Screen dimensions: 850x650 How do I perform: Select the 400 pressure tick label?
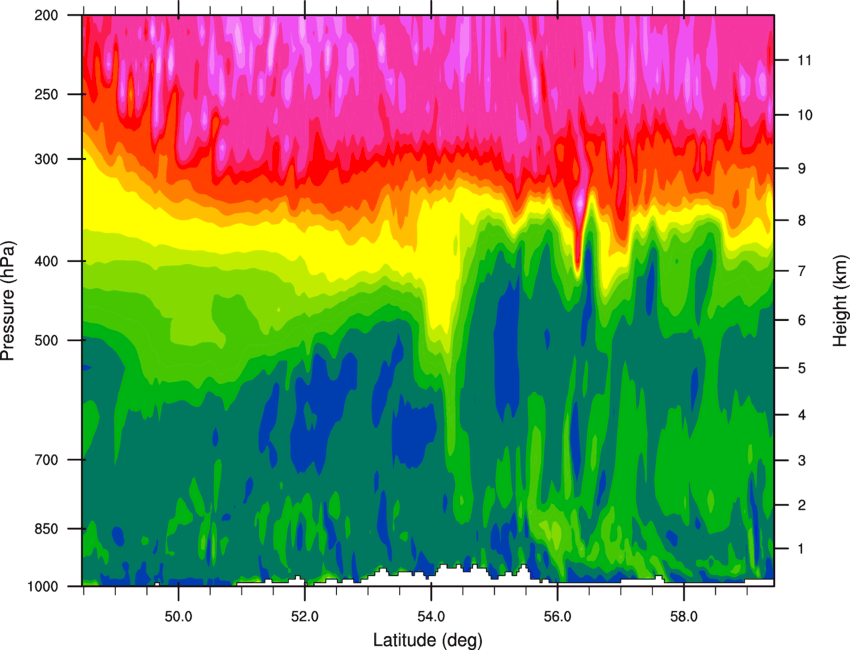pos(46,261)
